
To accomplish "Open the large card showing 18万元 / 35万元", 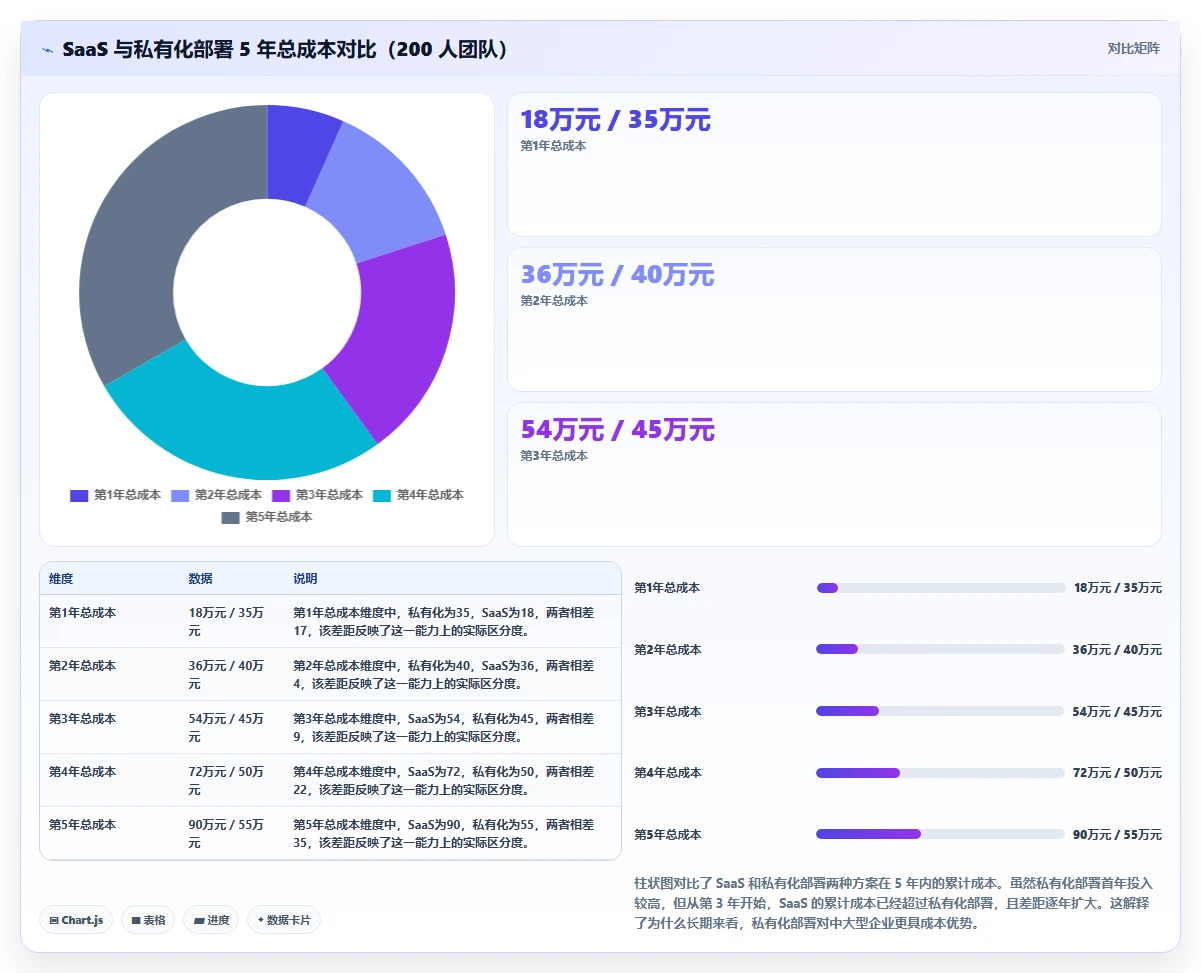I will [x=834, y=165].
